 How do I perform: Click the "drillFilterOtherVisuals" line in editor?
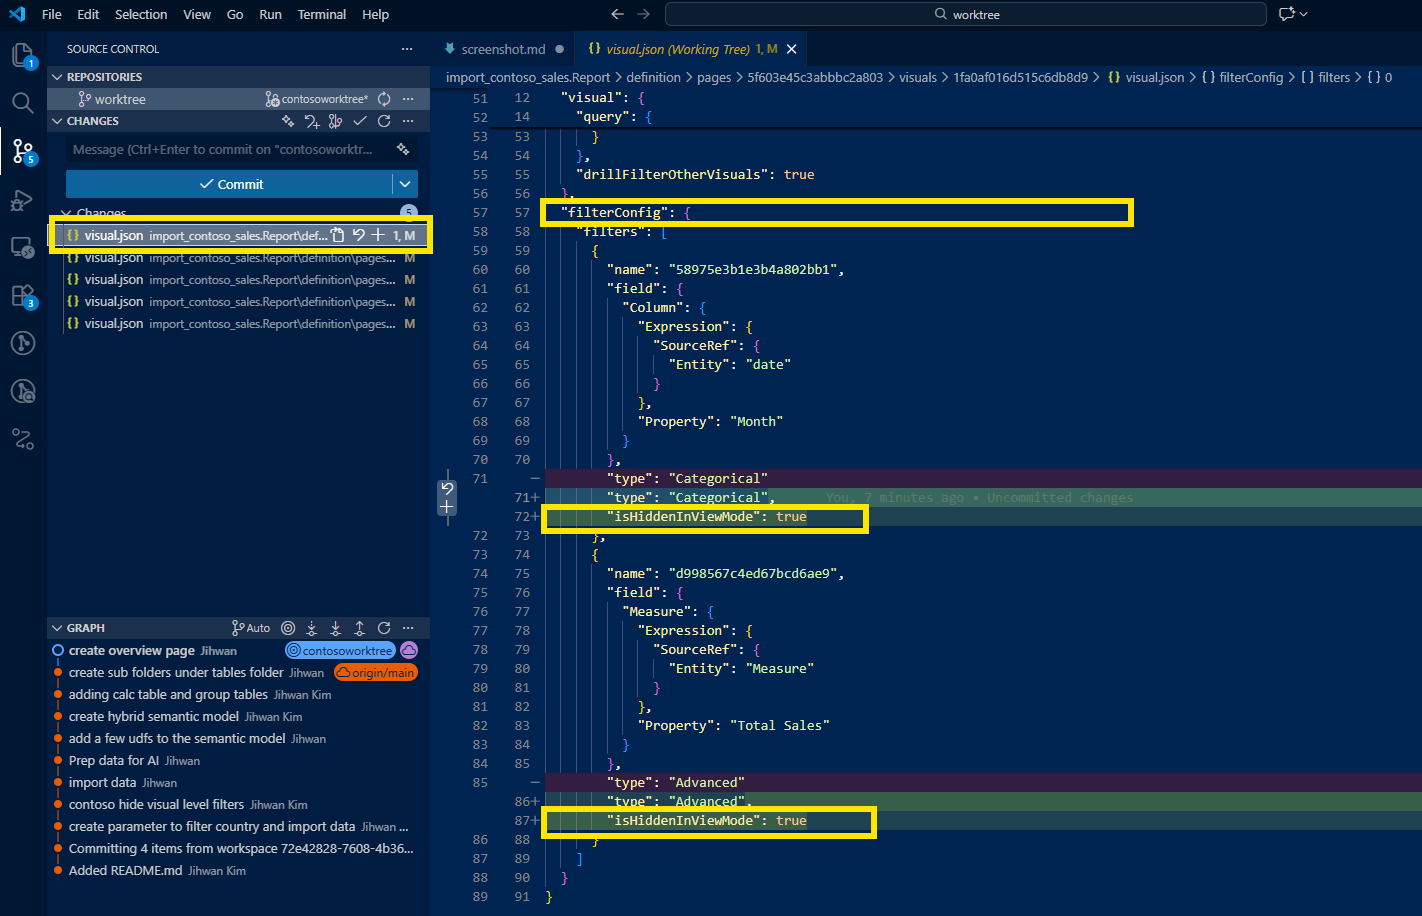[695, 174]
